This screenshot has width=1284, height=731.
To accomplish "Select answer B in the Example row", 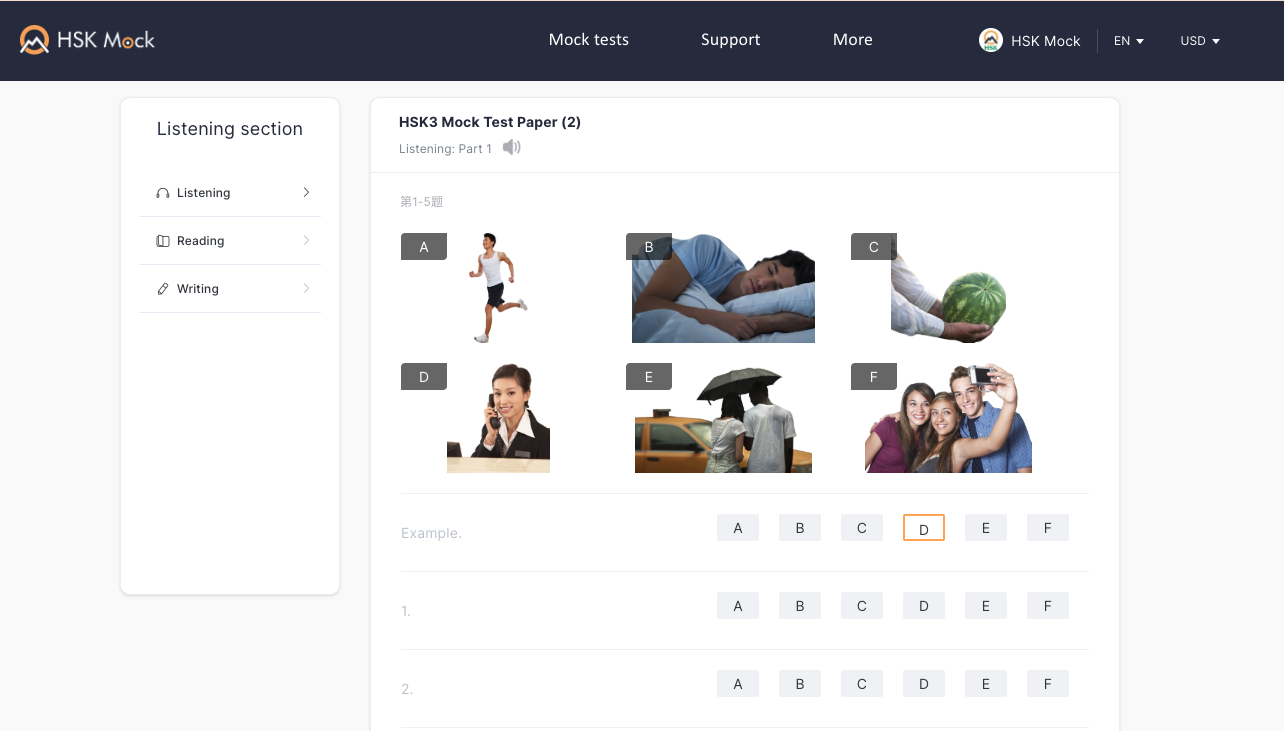I will 800,528.
